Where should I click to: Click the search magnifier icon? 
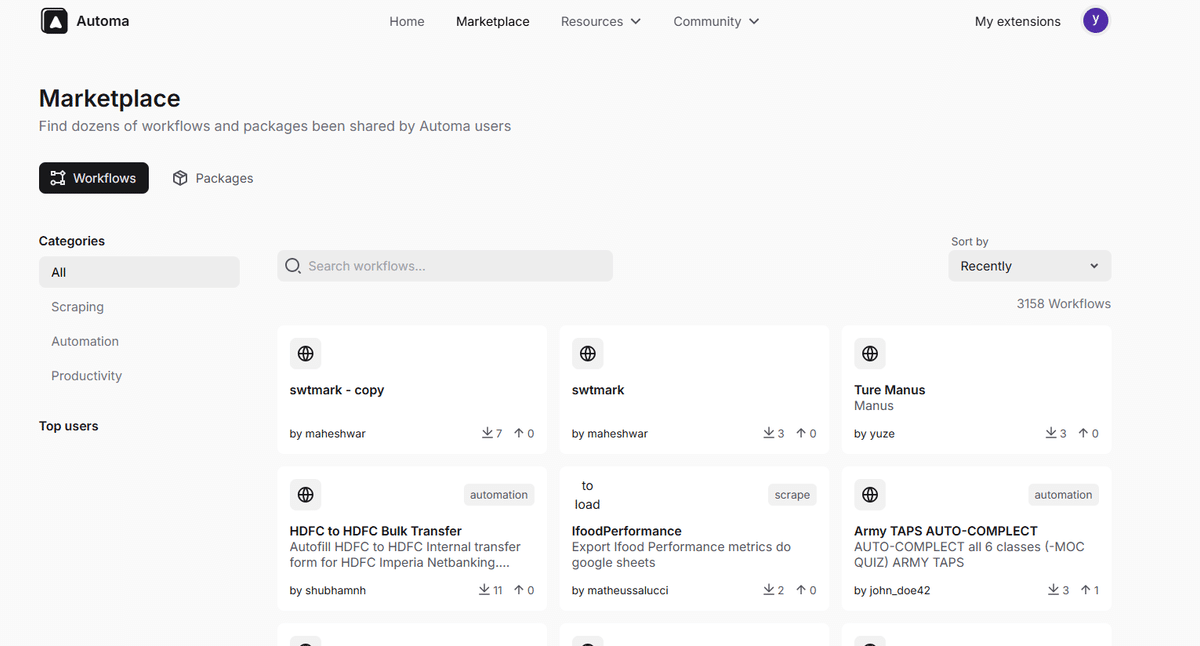pyautogui.click(x=293, y=266)
